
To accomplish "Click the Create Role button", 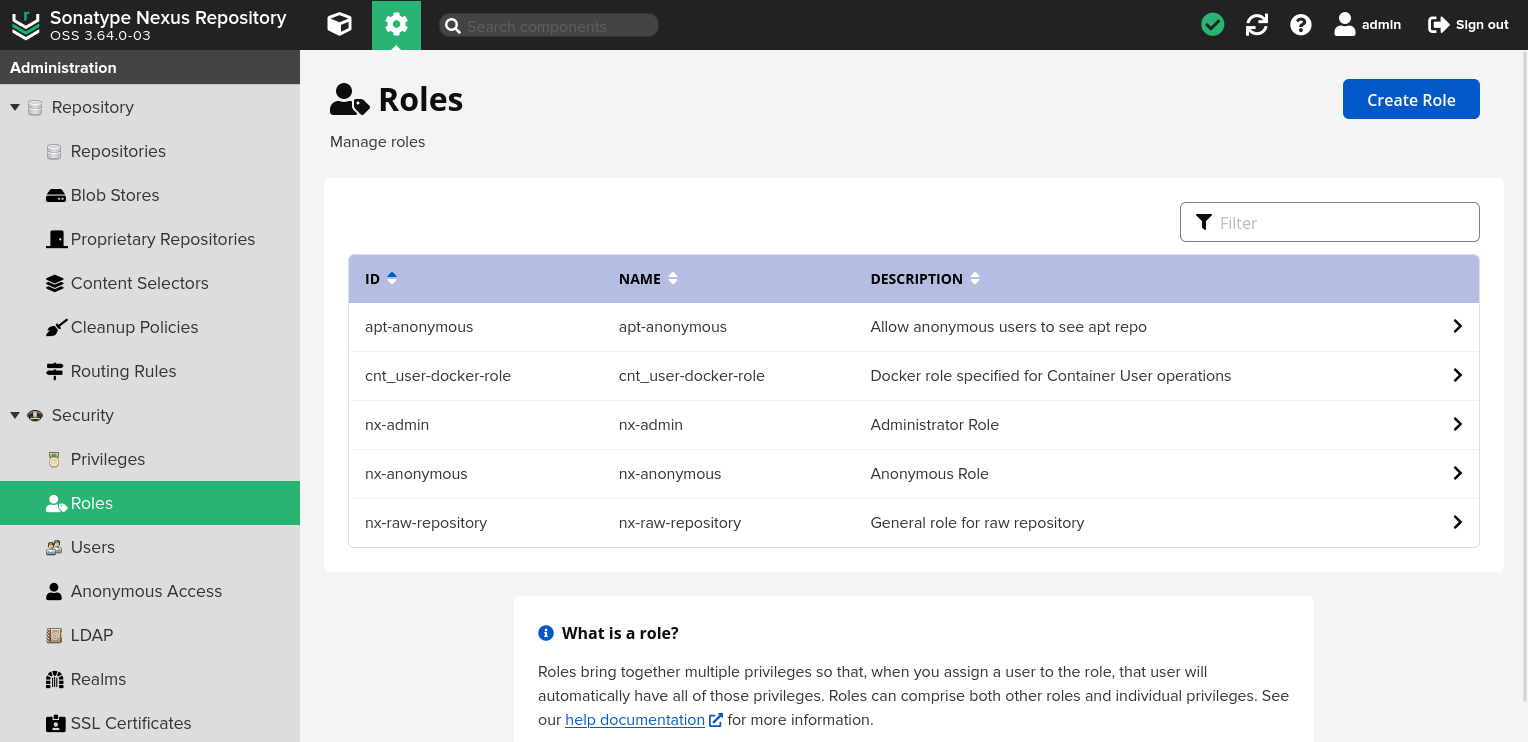I will pyautogui.click(x=1411, y=98).
